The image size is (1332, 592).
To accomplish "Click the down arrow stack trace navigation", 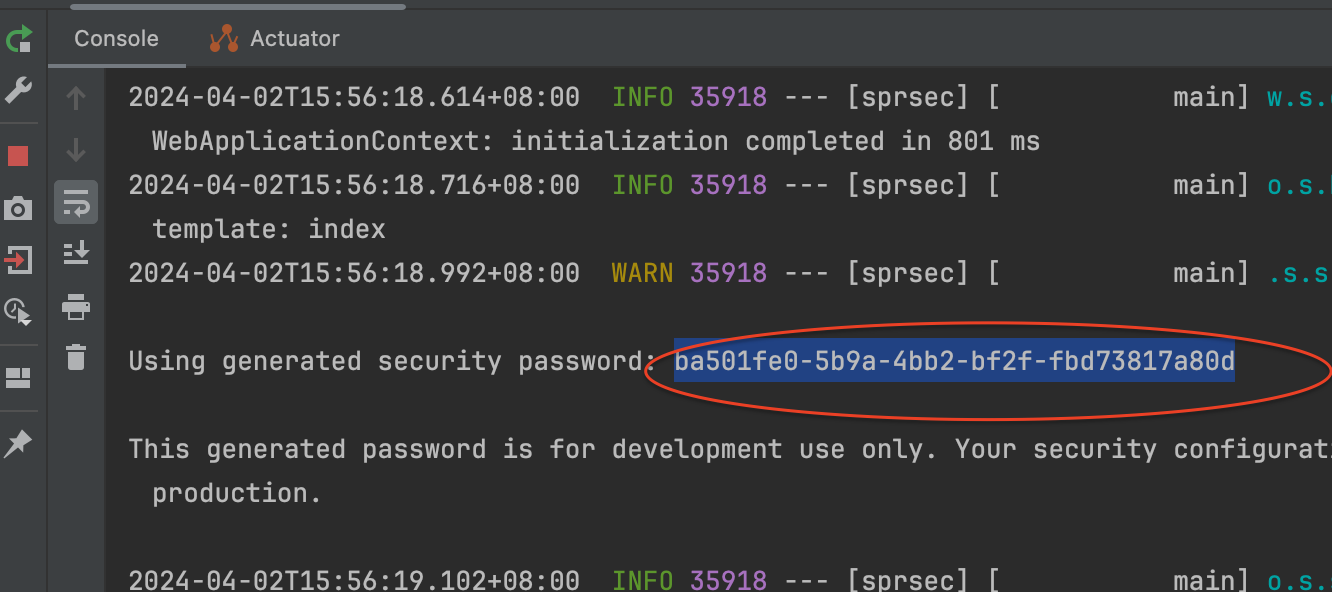I will coord(76,150).
